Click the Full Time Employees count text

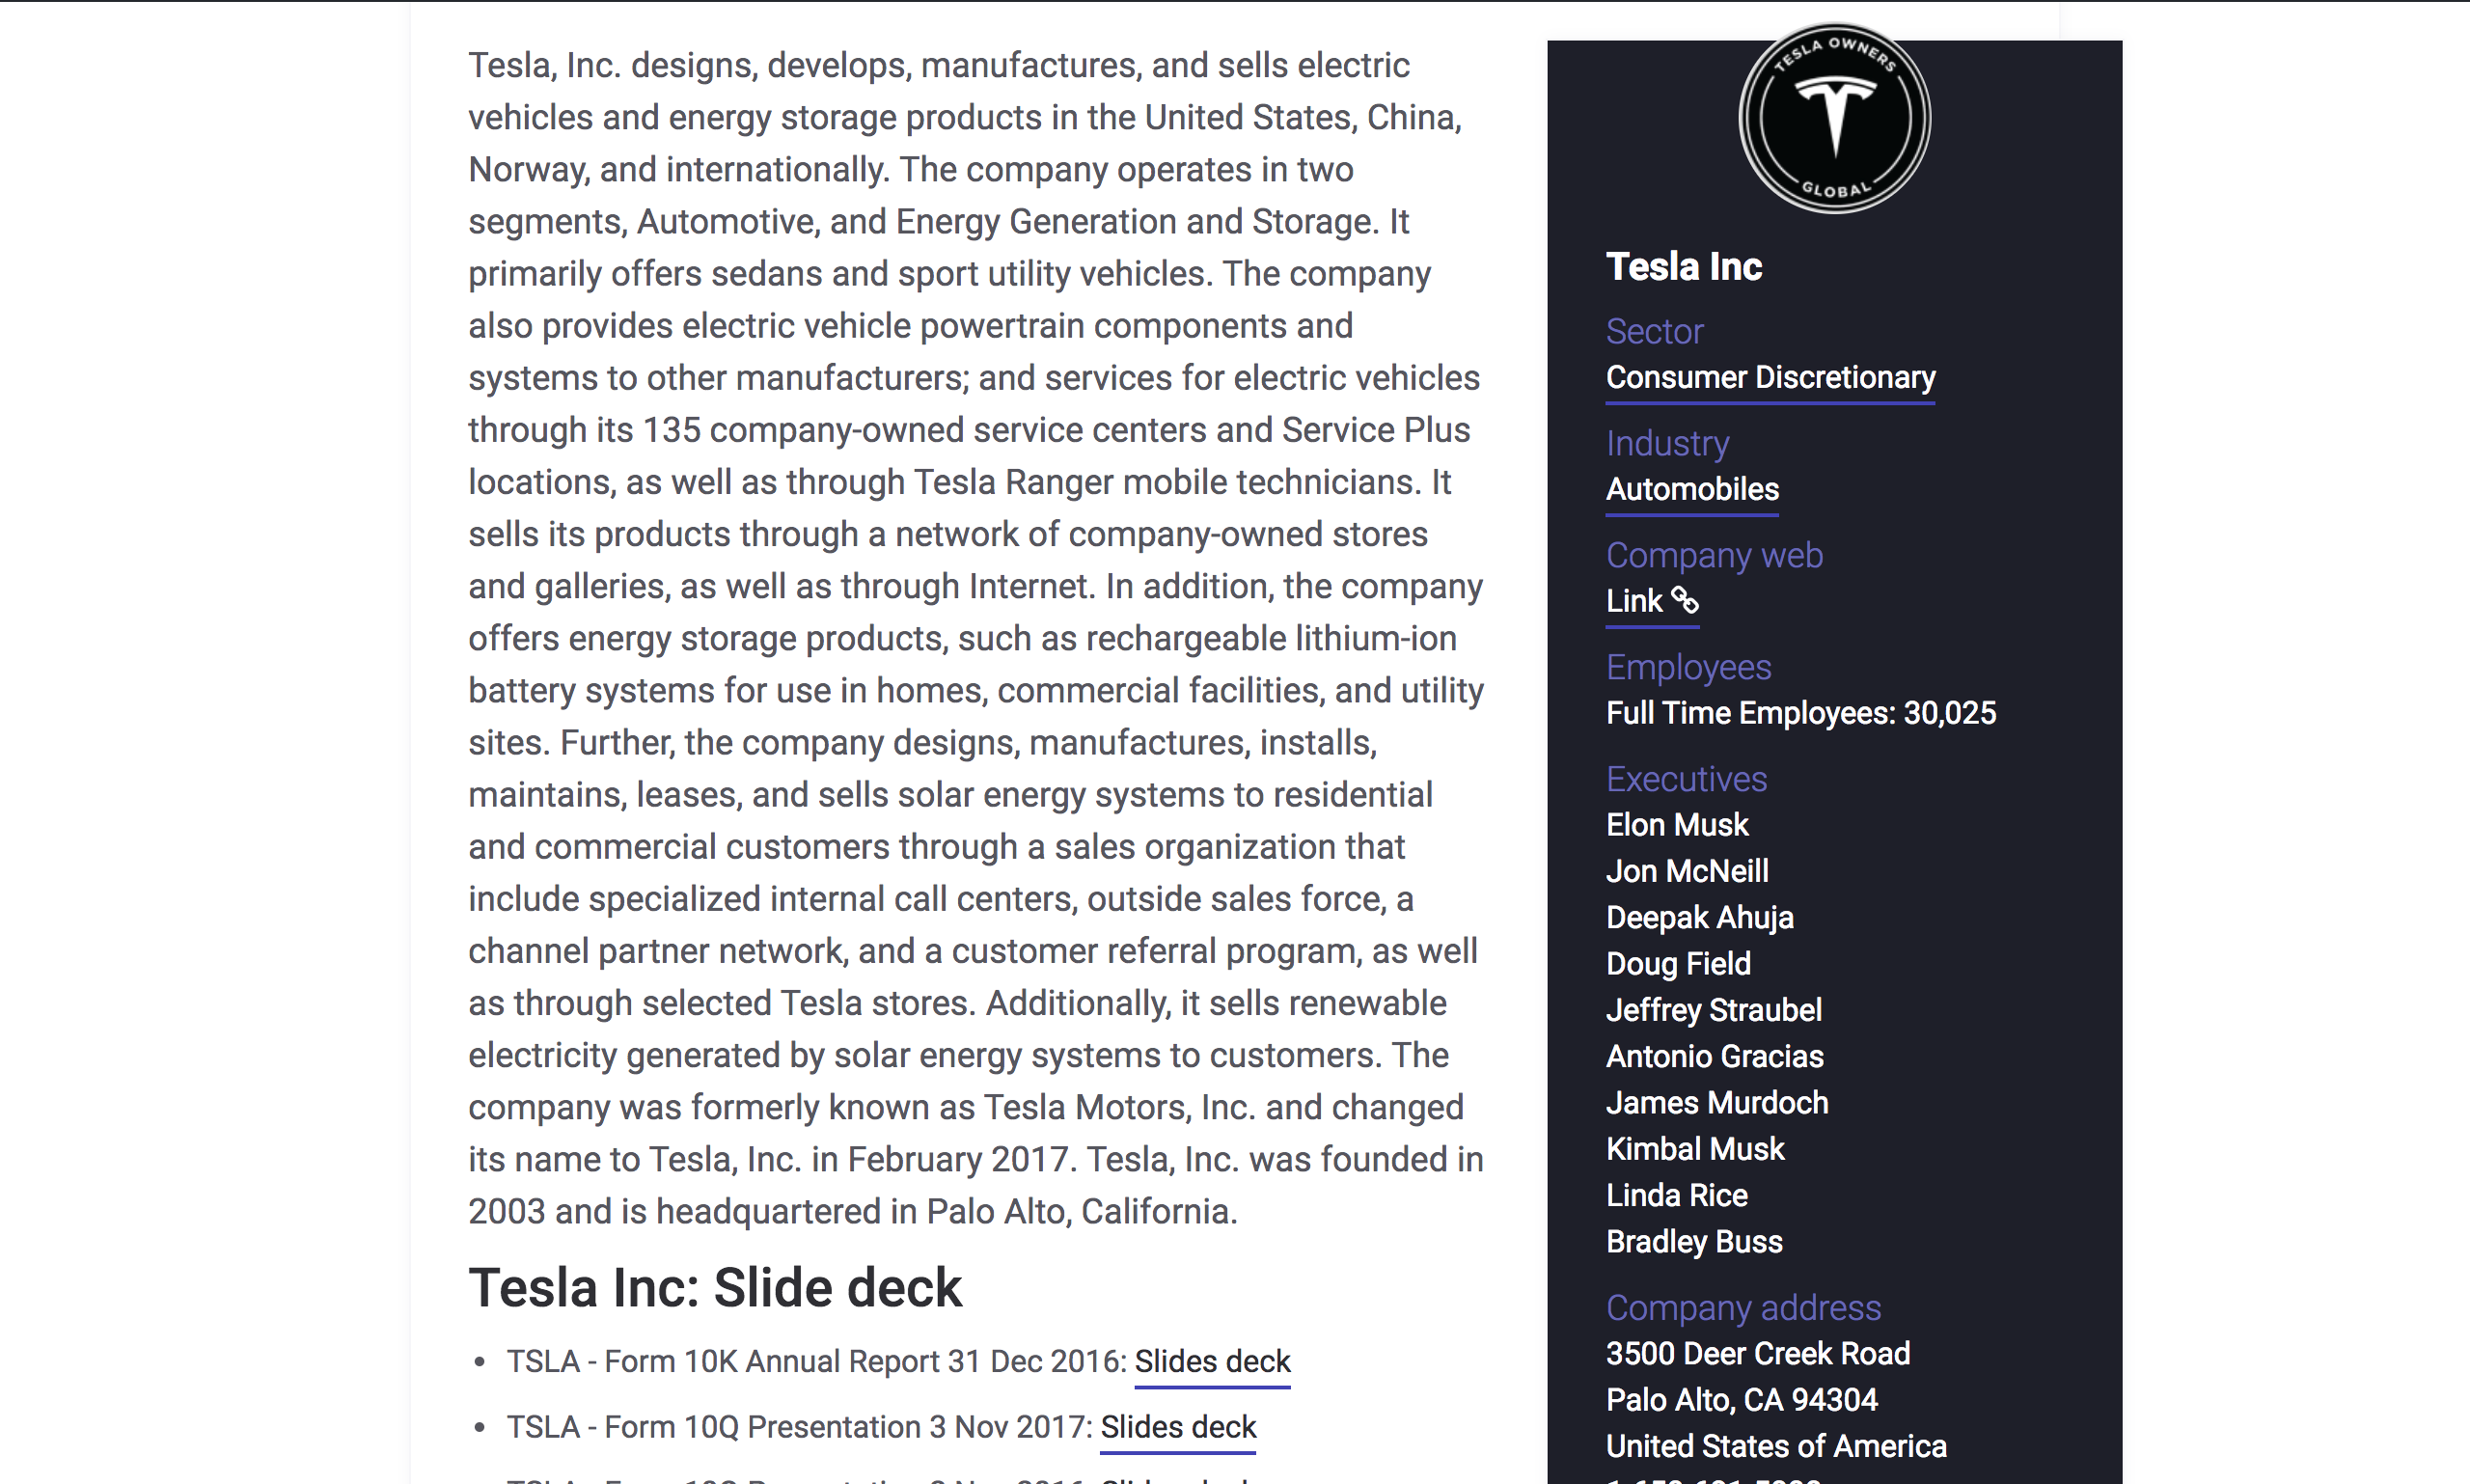[x=1800, y=712]
